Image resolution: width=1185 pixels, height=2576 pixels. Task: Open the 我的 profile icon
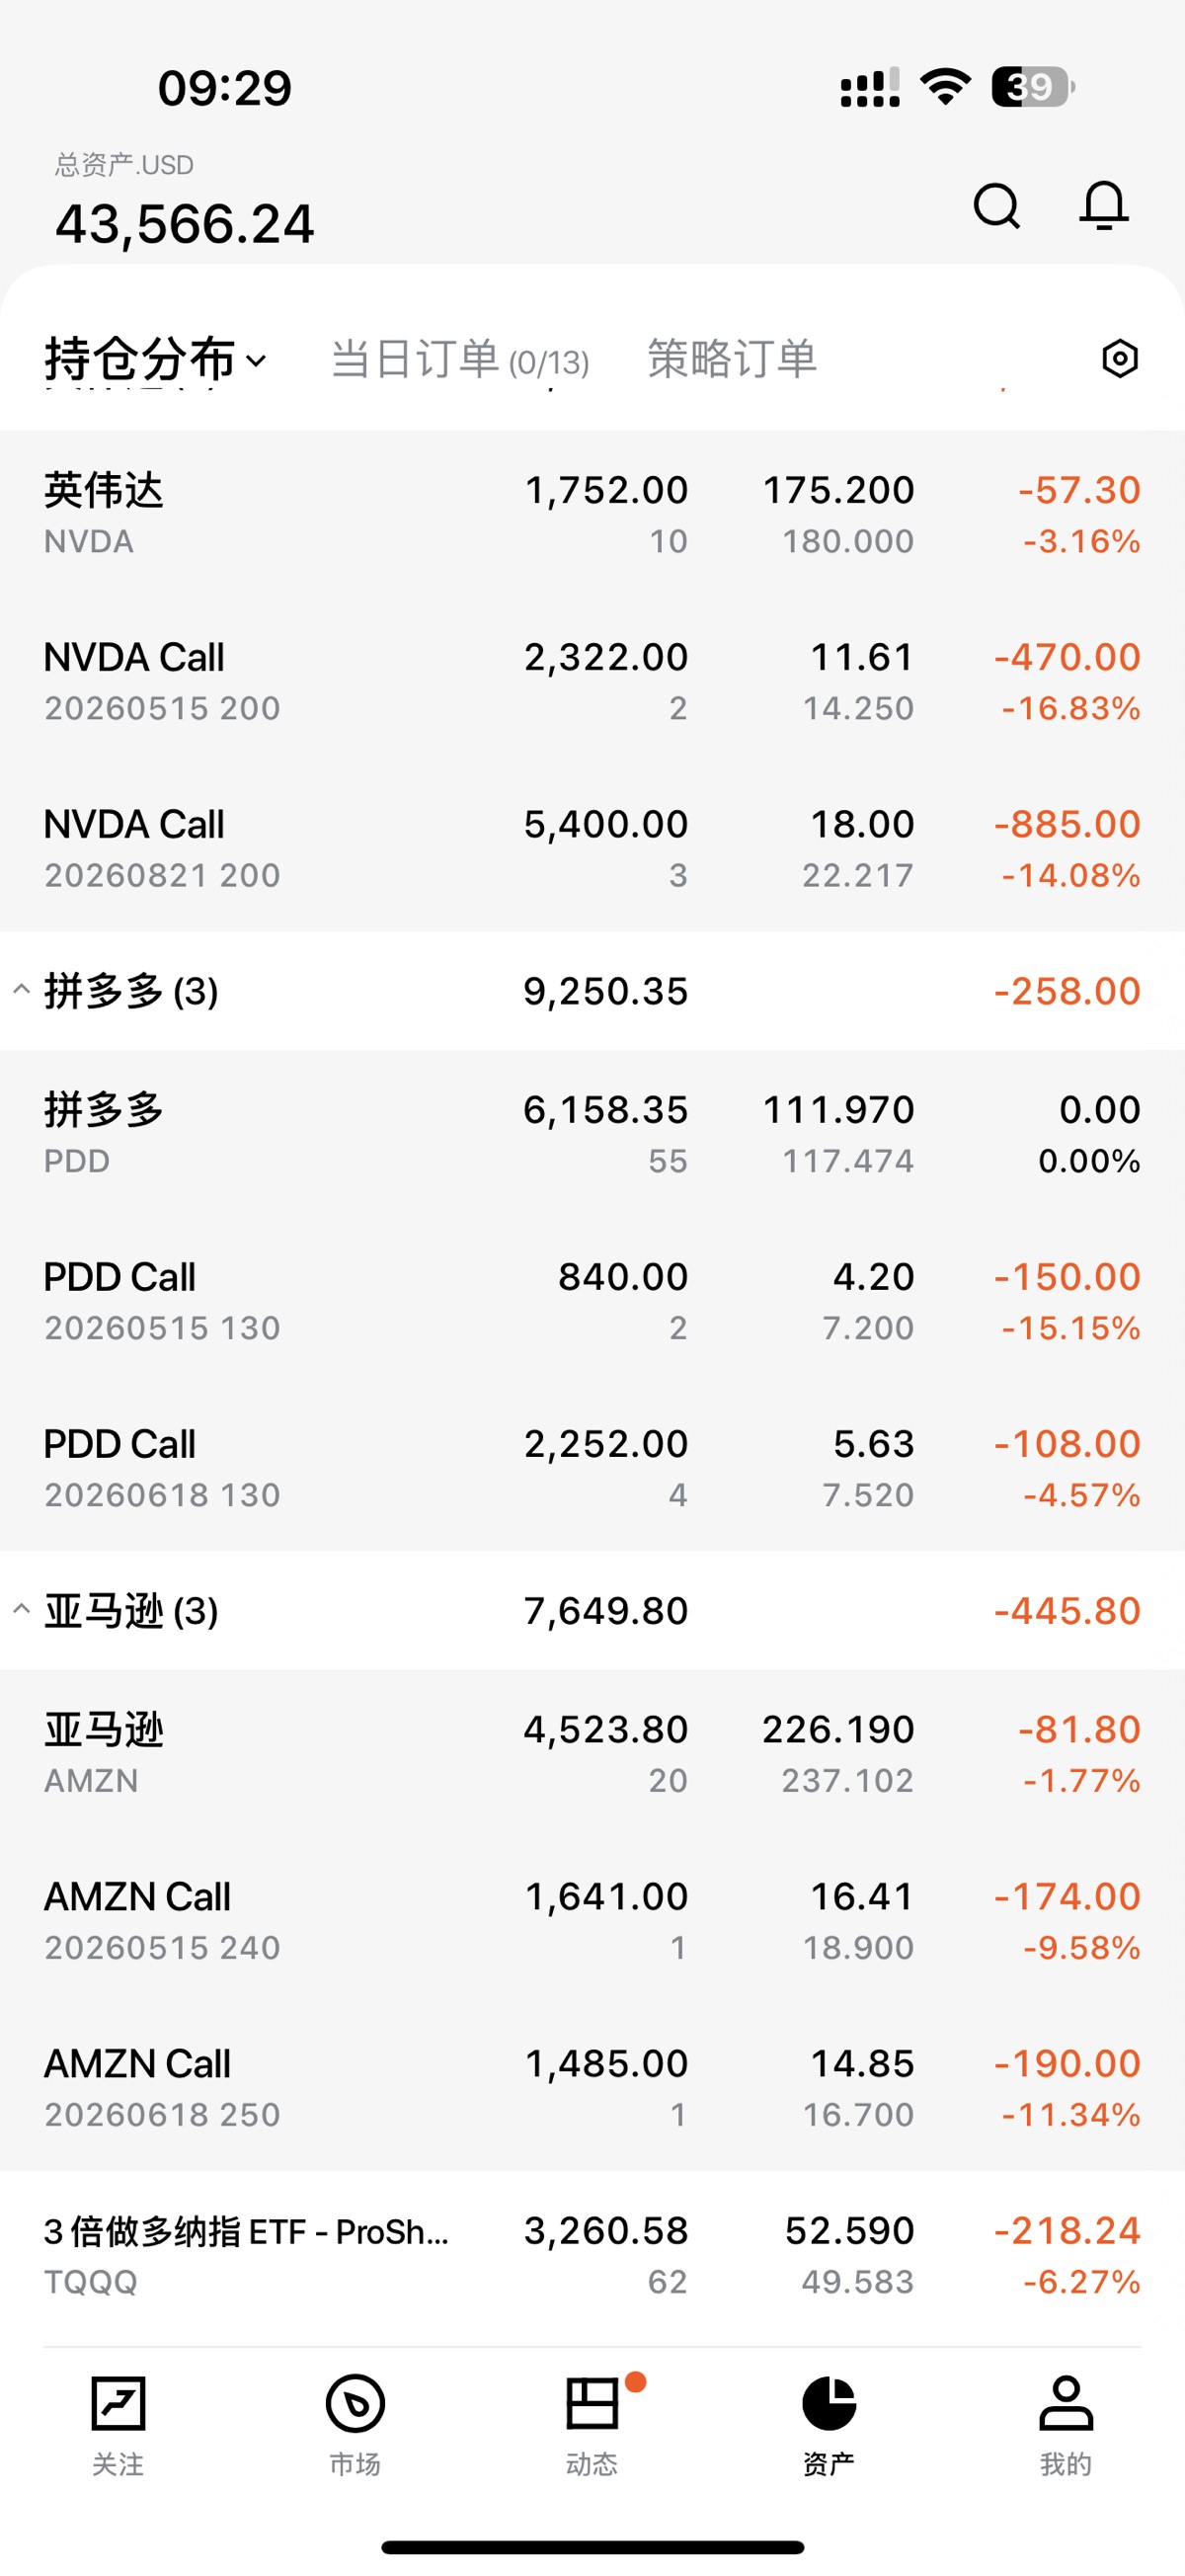(1066, 2404)
